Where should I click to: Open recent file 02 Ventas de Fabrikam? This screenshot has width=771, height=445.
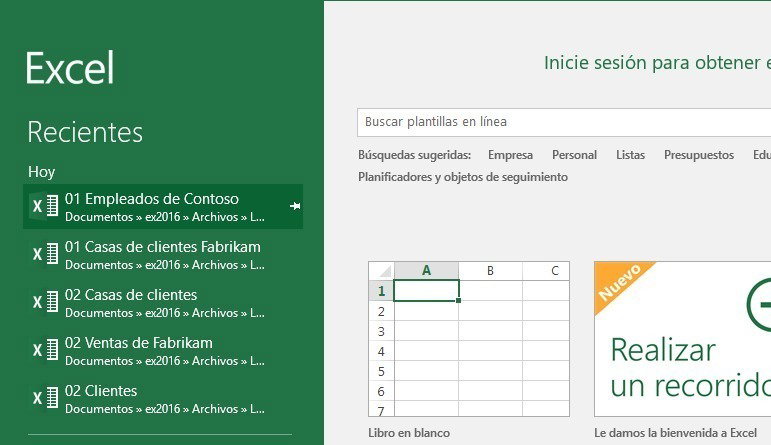tap(163, 351)
